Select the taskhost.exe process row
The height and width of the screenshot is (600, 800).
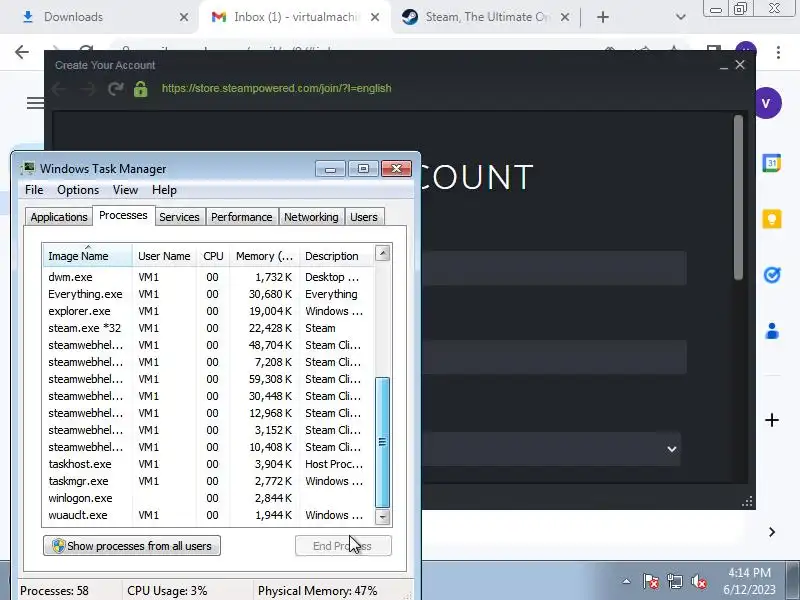[x=208, y=464]
